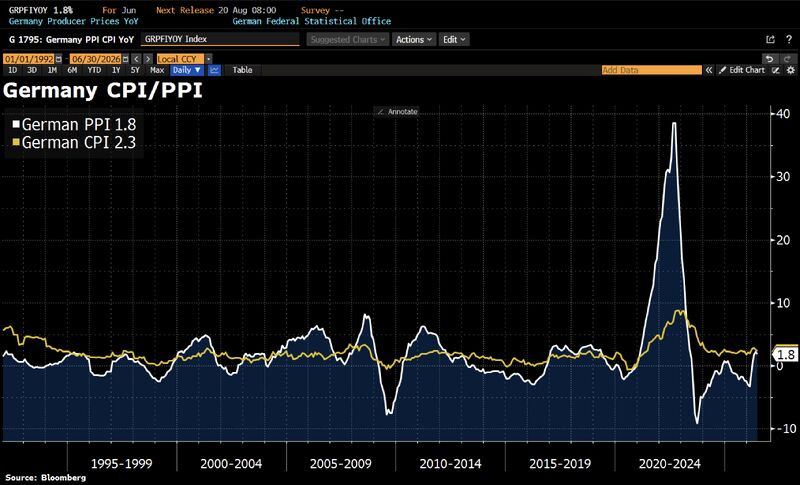Click the Local CCY currency field
The height and width of the screenshot is (485, 800).
[x=181, y=59]
